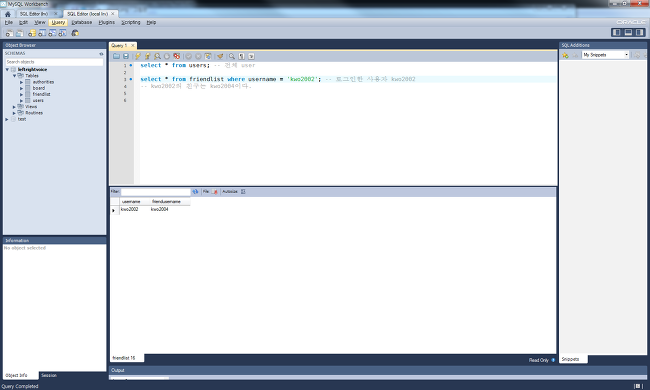Toggle invisible characters display
Viewport: 650px width, 390px height.
pos(241,56)
